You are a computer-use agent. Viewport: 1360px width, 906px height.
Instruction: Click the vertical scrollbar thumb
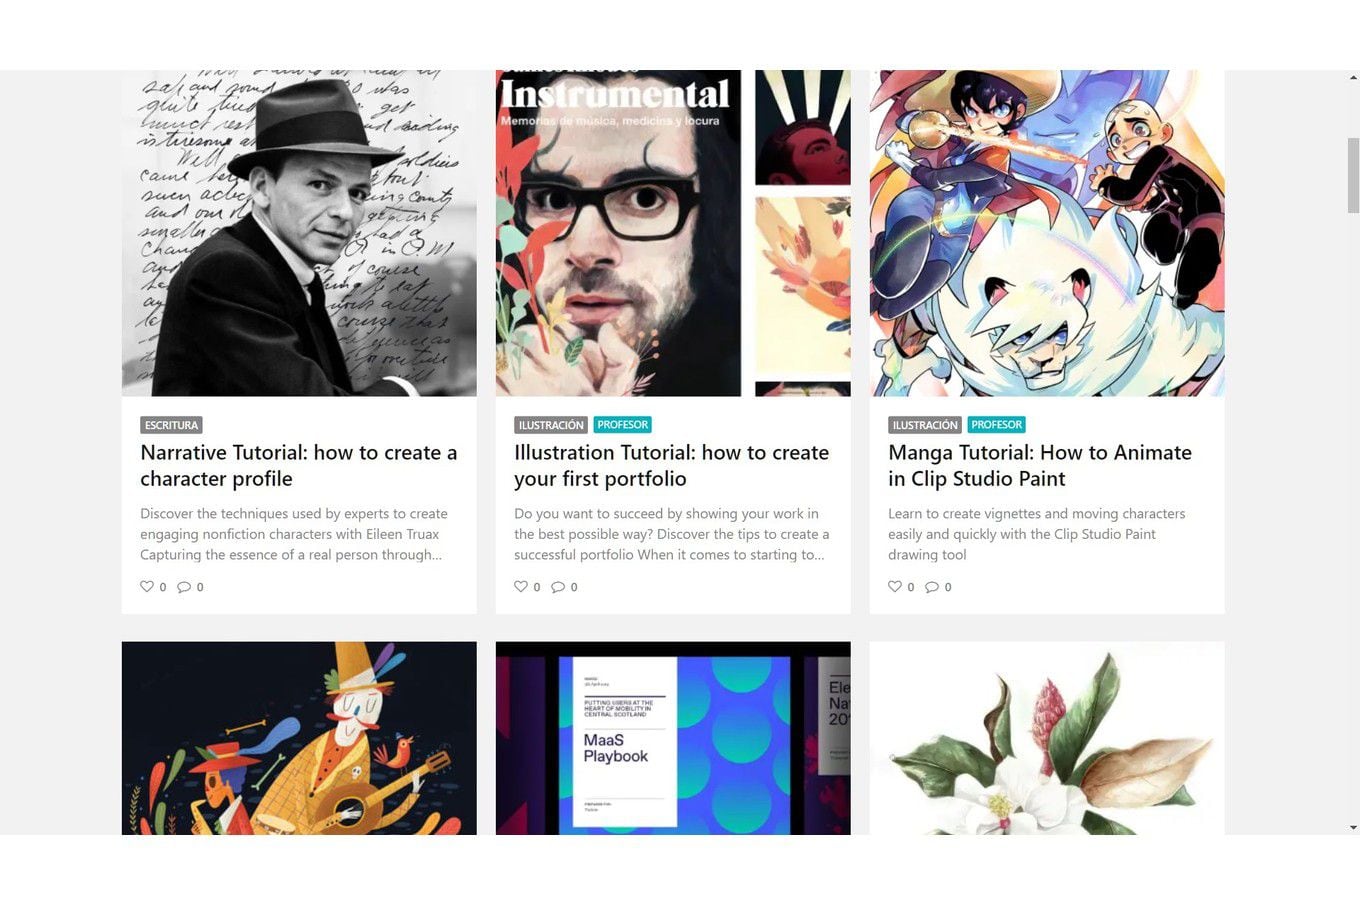click(1353, 175)
